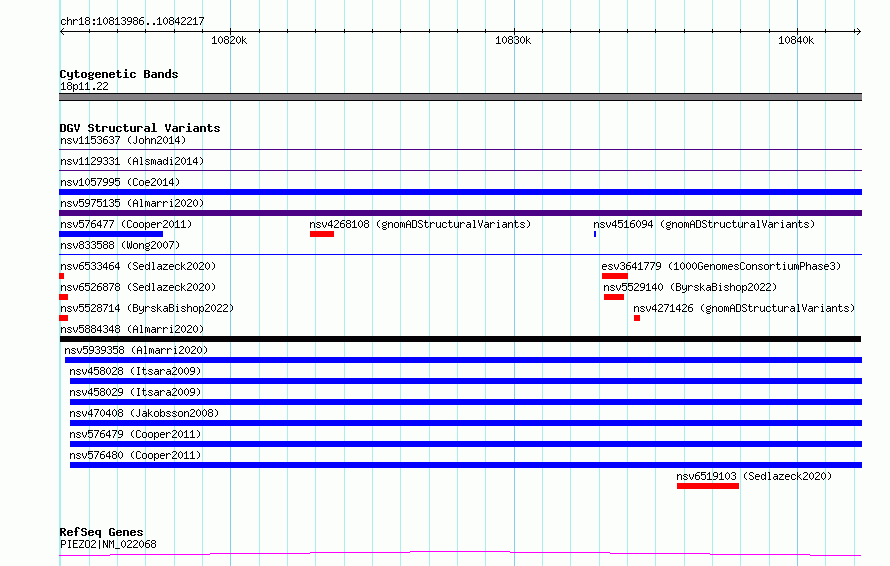Open nsv6533464 (Sedlazeck2020) label
The height and width of the screenshot is (566, 890).
(x=138, y=266)
